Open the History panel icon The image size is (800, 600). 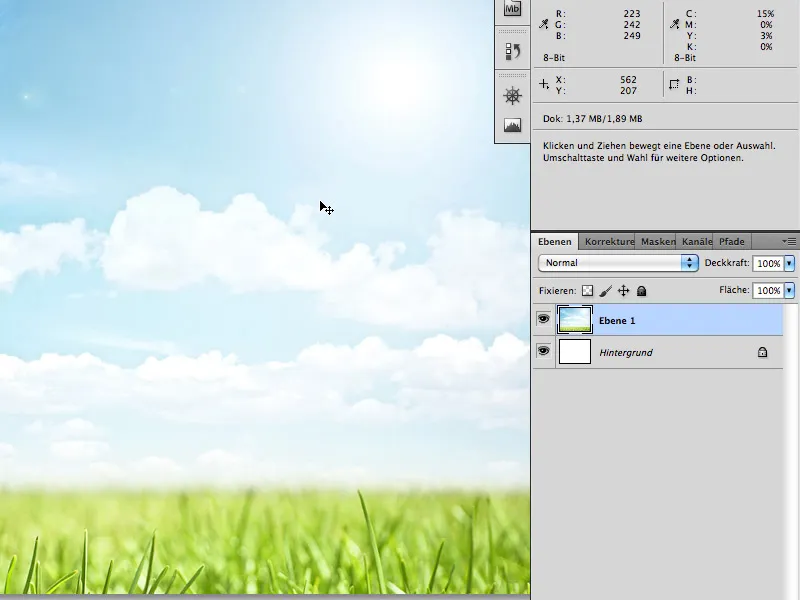512,52
